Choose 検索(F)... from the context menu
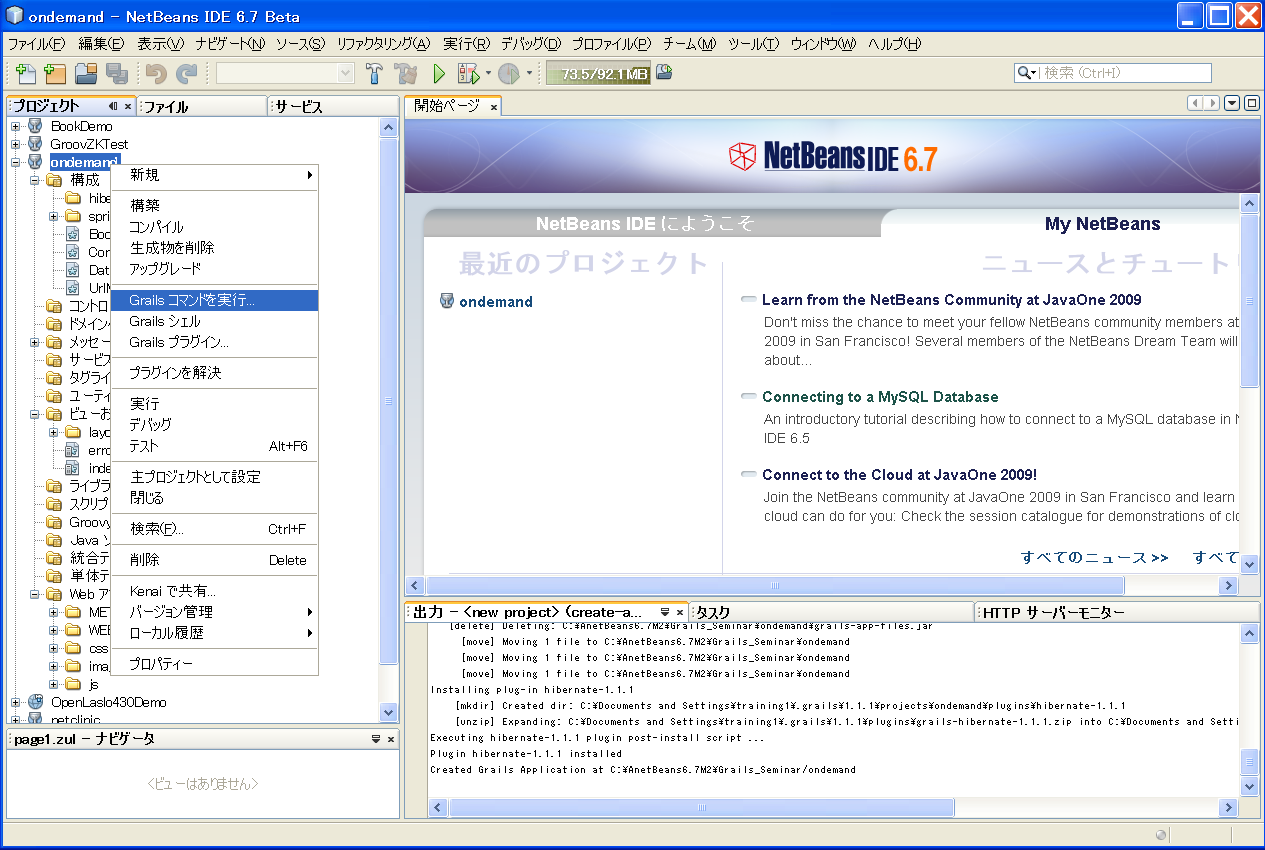1265x850 pixels. click(214, 529)
